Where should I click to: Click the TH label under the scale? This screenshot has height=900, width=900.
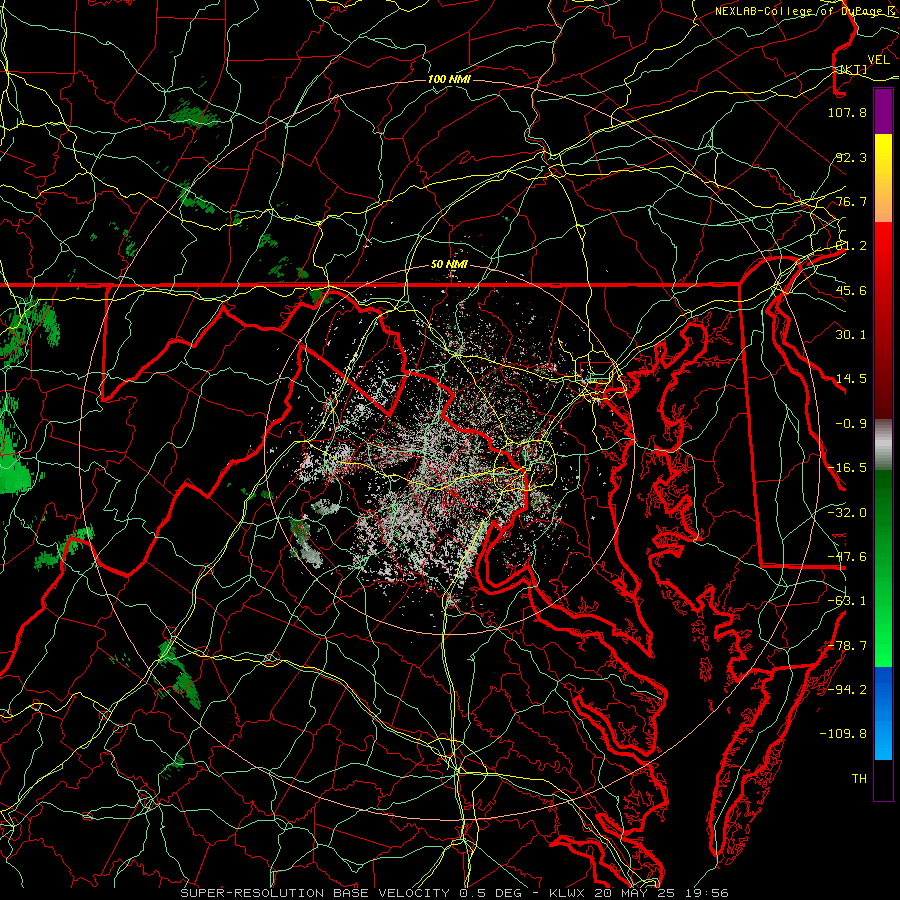pos(859,779)
